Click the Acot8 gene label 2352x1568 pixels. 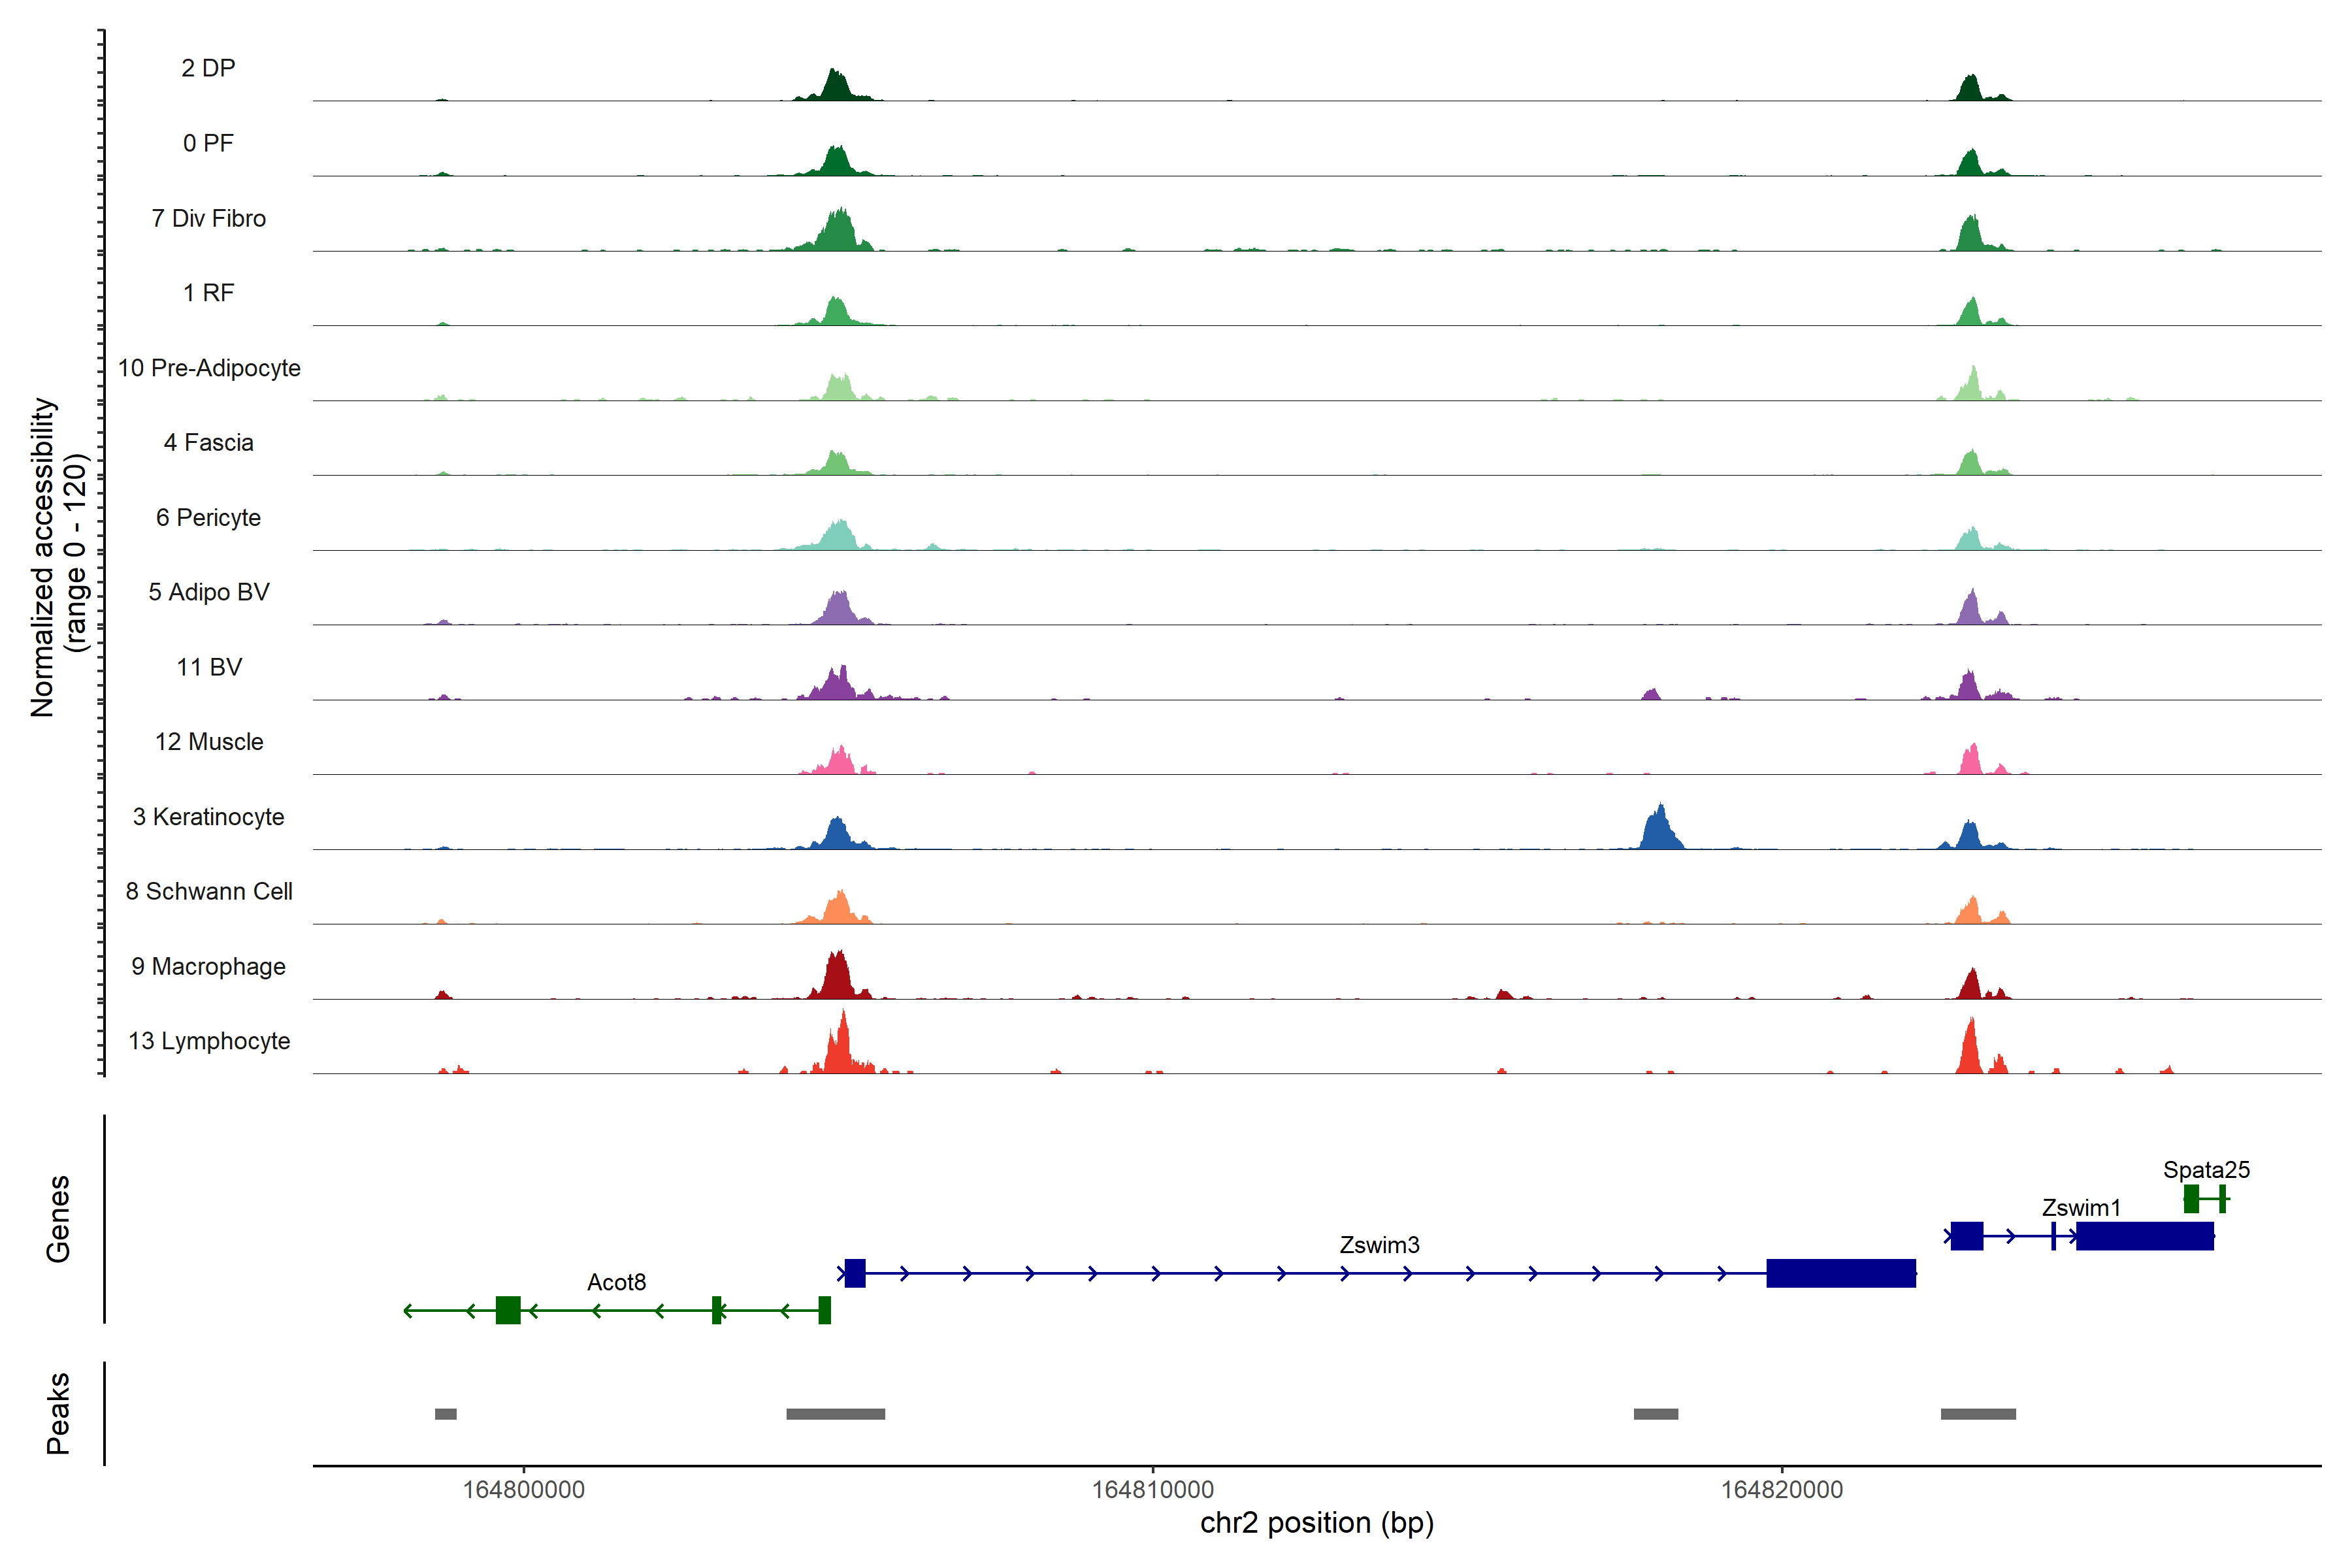point(616,1282)
